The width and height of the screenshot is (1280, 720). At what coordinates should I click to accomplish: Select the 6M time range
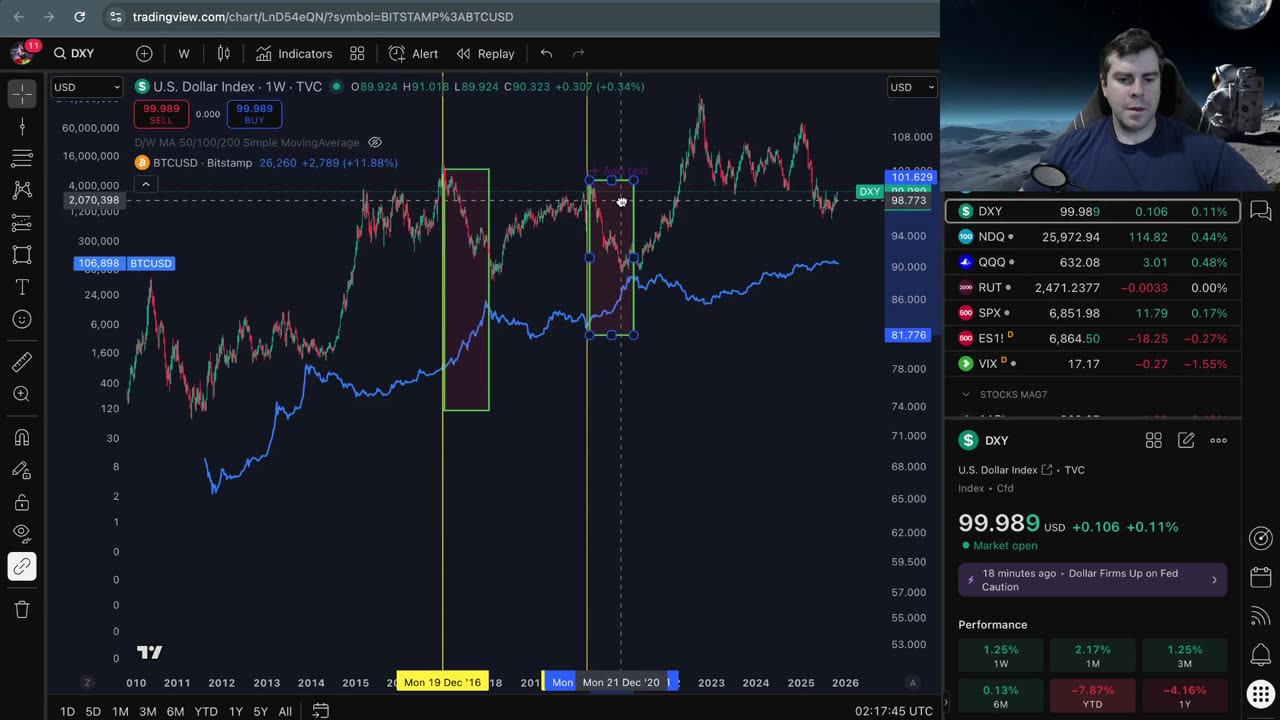coord(175,711)
